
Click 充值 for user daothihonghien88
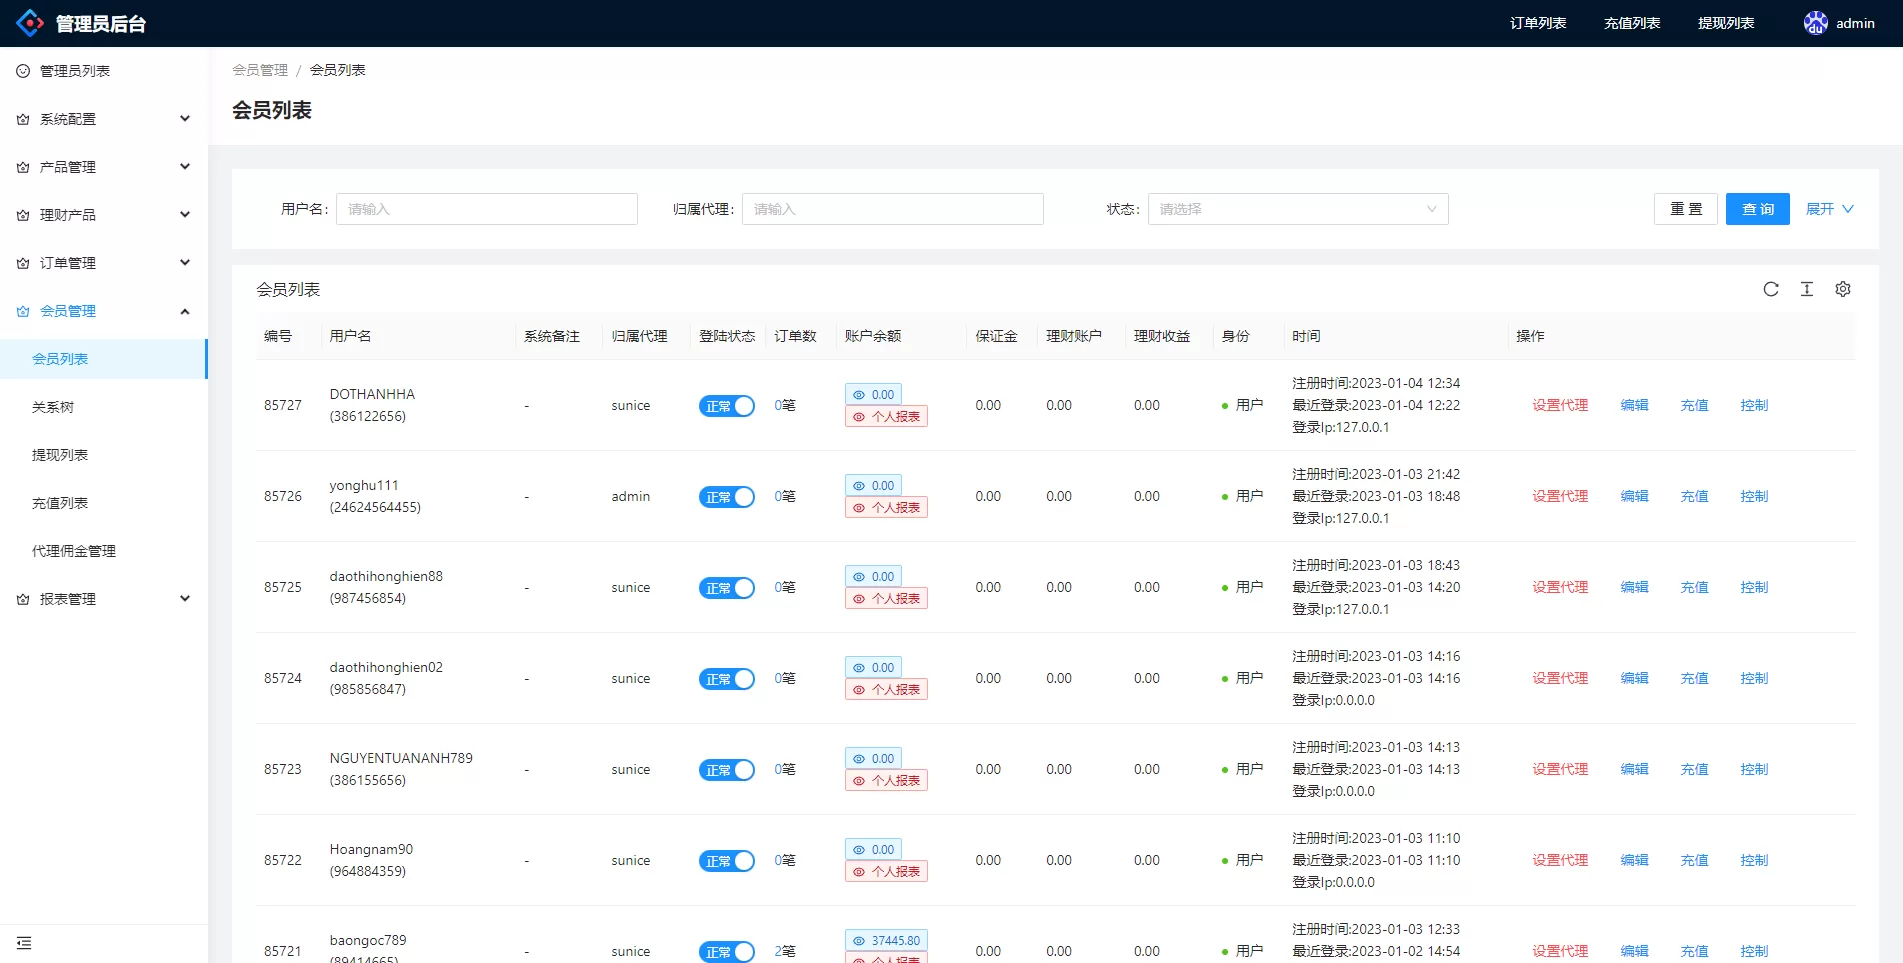pos(1694,587)
